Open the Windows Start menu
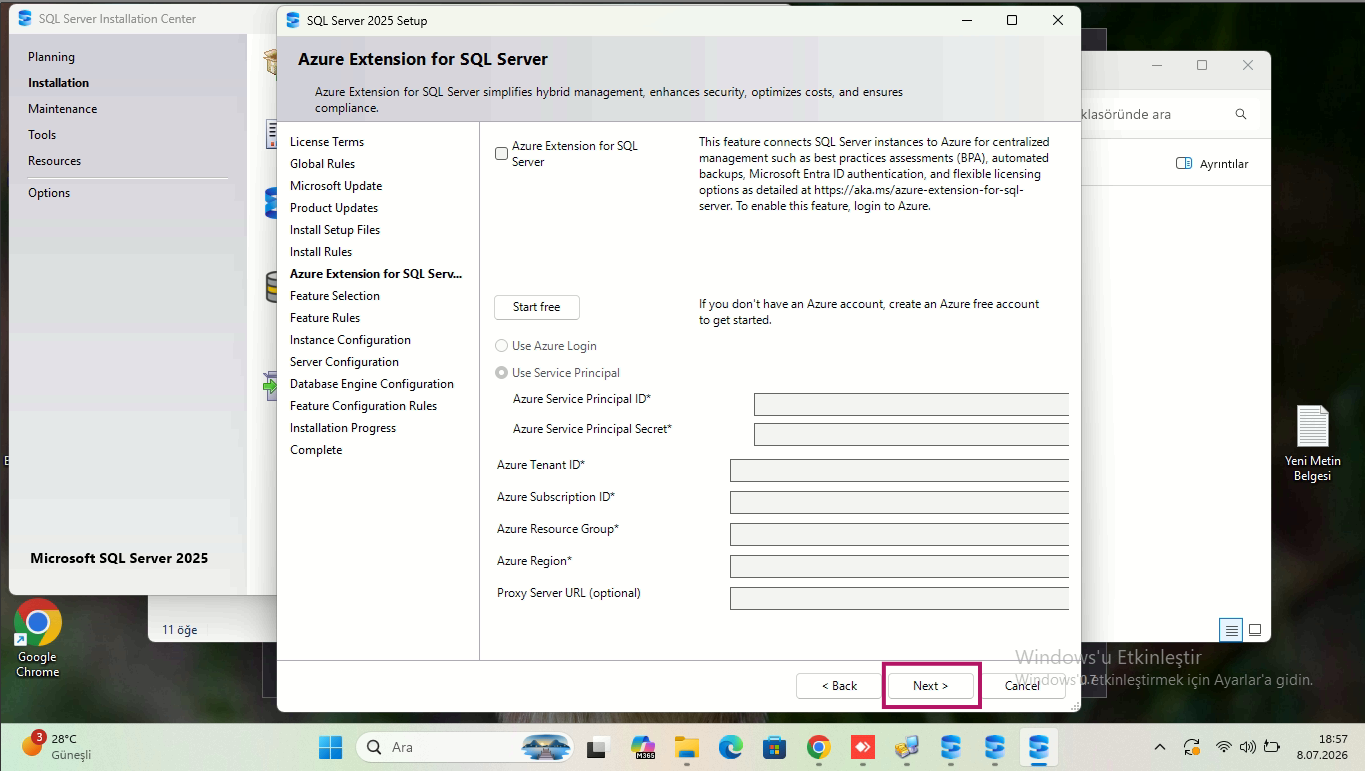Viewport: 1365px width, 771px height. 330,747
